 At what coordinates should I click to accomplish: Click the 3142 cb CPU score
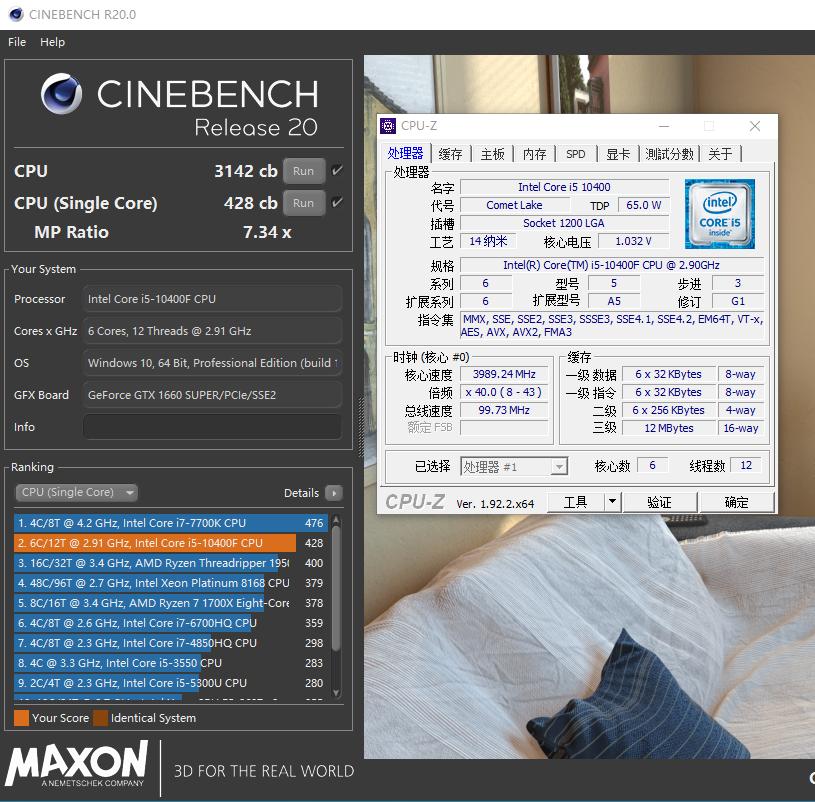click(x=246, y=171)
